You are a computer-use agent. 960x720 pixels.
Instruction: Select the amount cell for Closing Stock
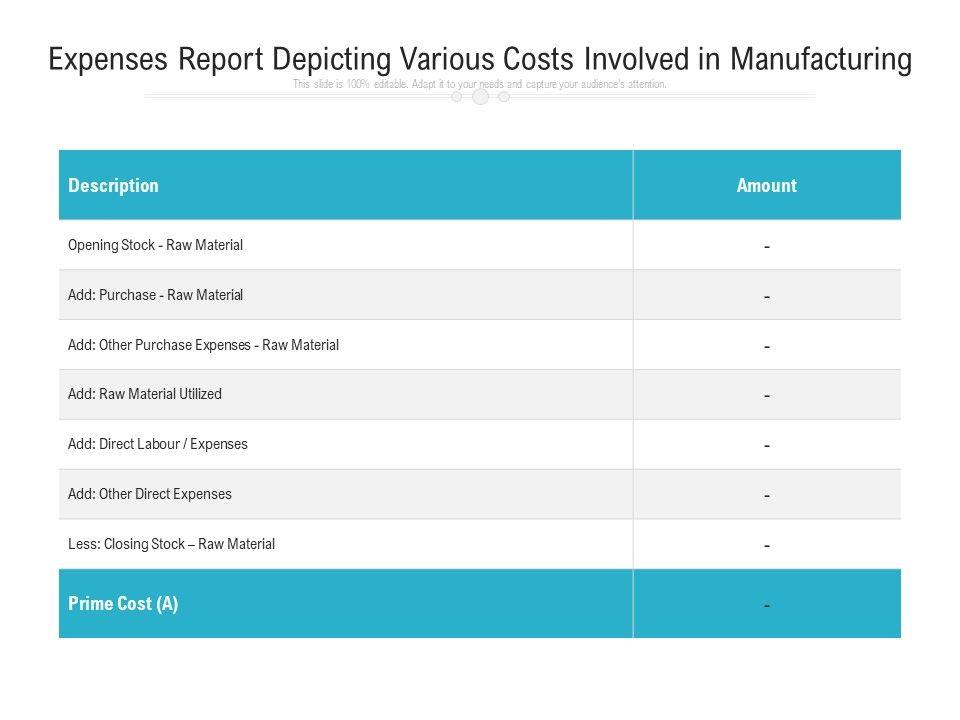[x=766, y=545]
